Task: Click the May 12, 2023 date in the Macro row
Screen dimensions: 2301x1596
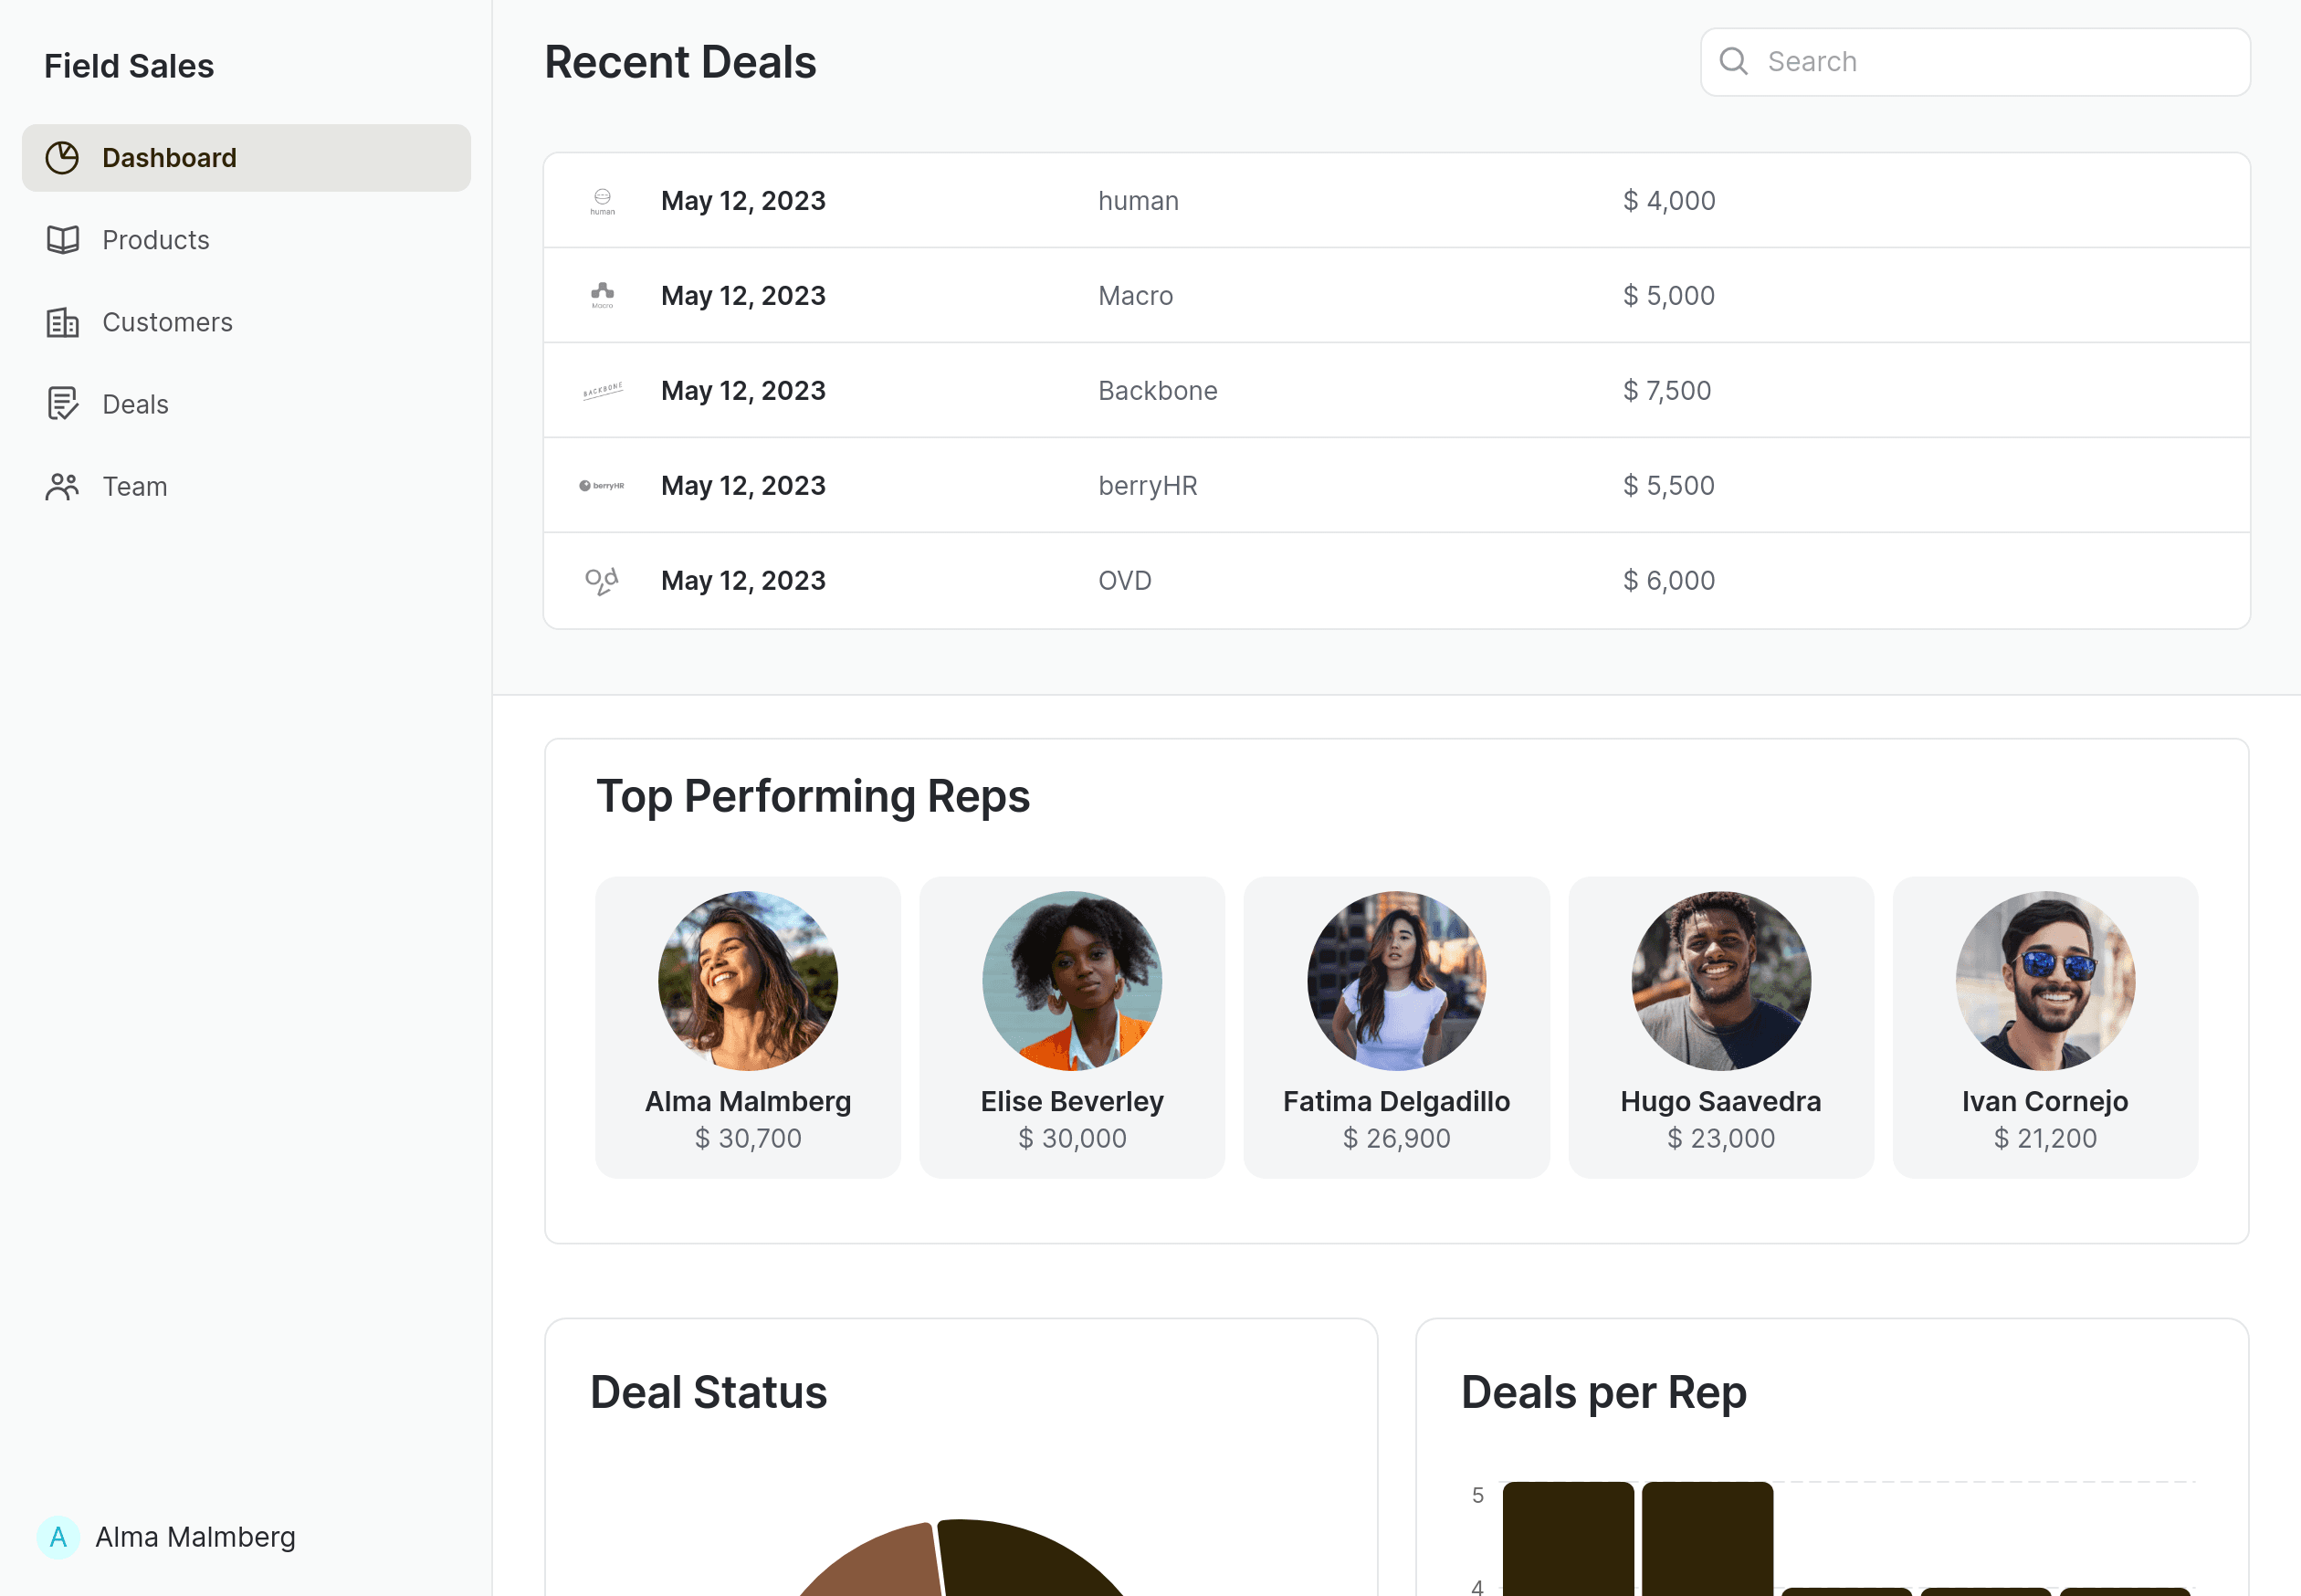Action: coord(743,296)
